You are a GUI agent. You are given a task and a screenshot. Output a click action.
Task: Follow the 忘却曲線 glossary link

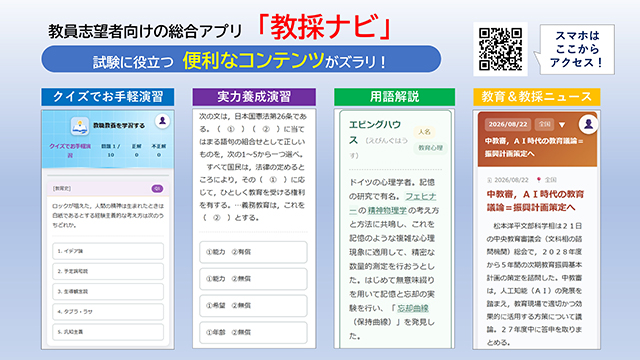[x=413, y=308]
